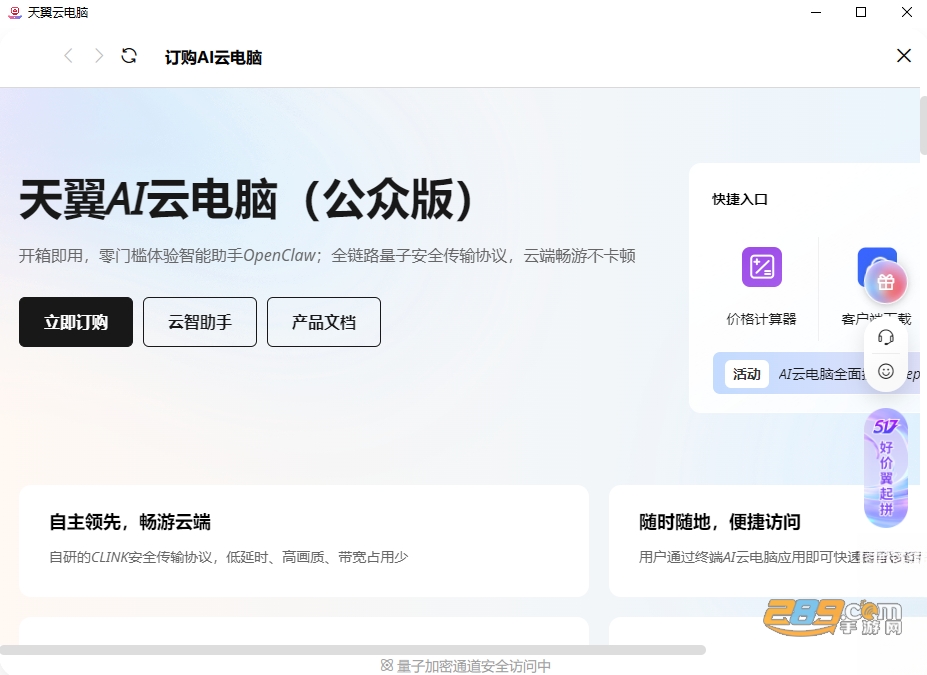This screenshot has width=927, height=675.
Task: Open the AI云电脑 activity announcement link
Action: point(822,374)
